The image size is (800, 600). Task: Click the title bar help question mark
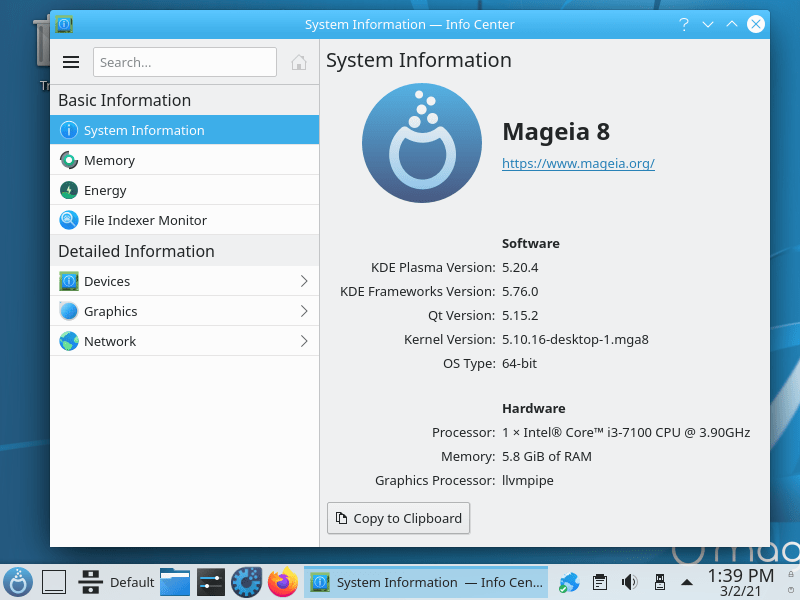point(684,24)
